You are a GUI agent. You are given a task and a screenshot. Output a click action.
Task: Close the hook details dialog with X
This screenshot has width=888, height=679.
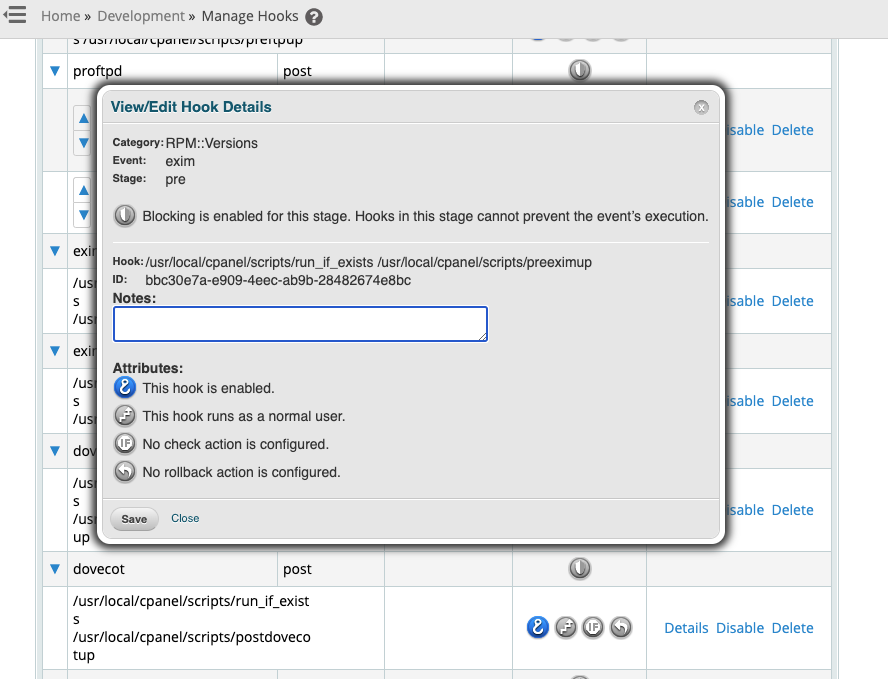[x=701, y=108]
